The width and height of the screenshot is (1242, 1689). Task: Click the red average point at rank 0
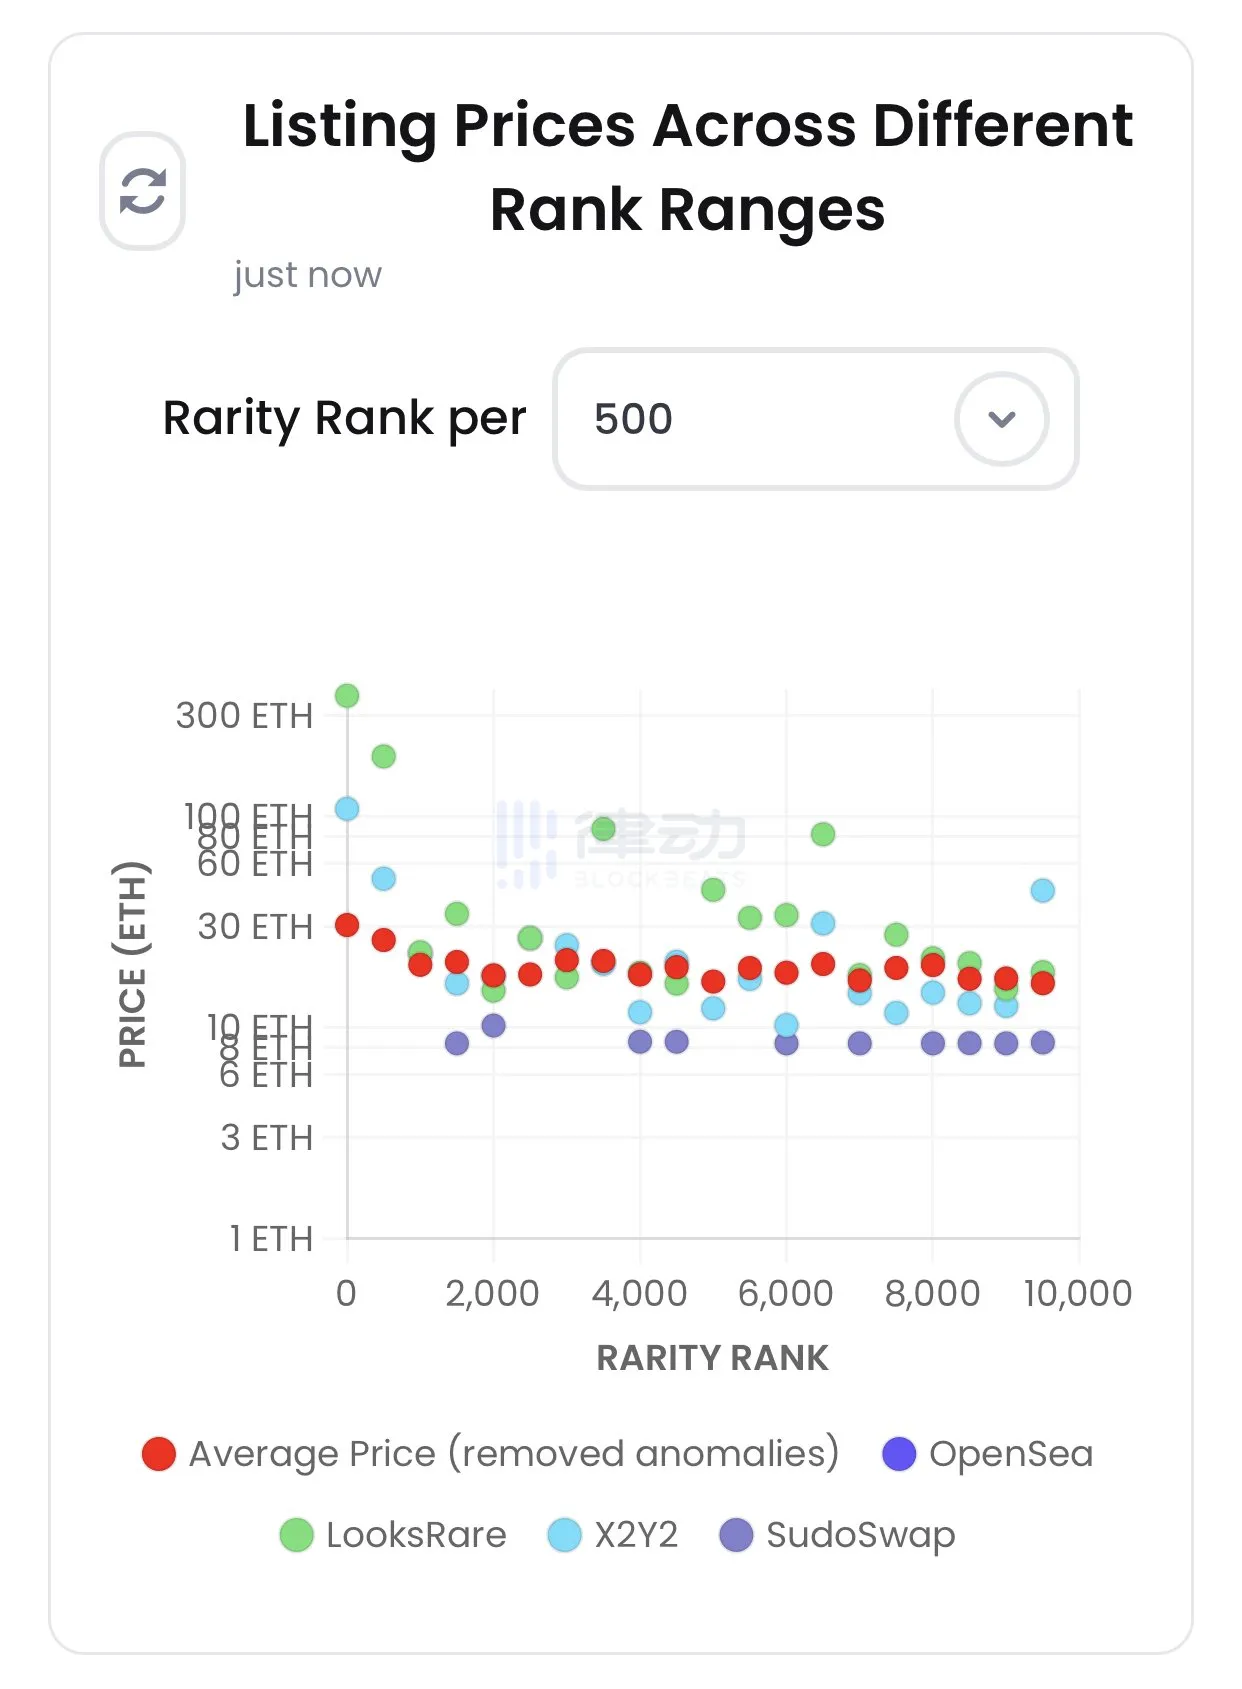point(347,925)
